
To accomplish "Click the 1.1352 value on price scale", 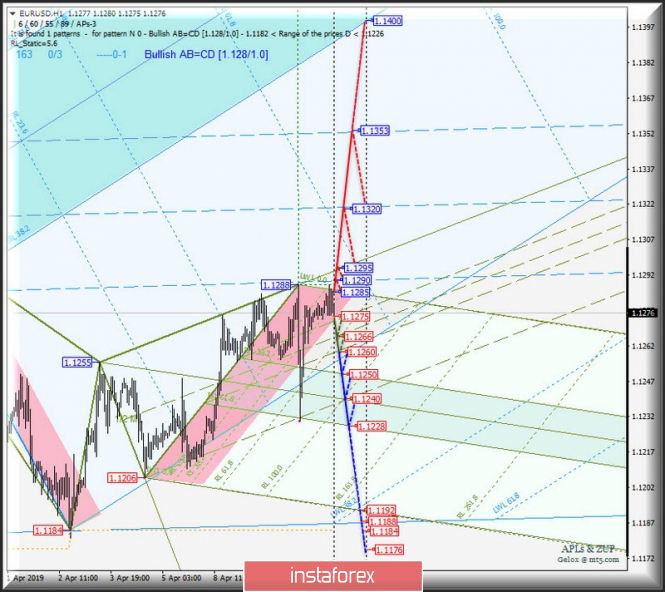I will (x=643, y=134).
